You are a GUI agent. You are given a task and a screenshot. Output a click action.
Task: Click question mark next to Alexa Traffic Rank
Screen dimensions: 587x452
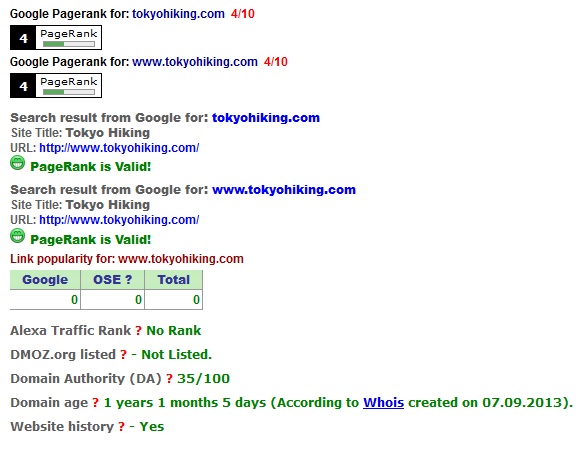click(x=138, y=331)
